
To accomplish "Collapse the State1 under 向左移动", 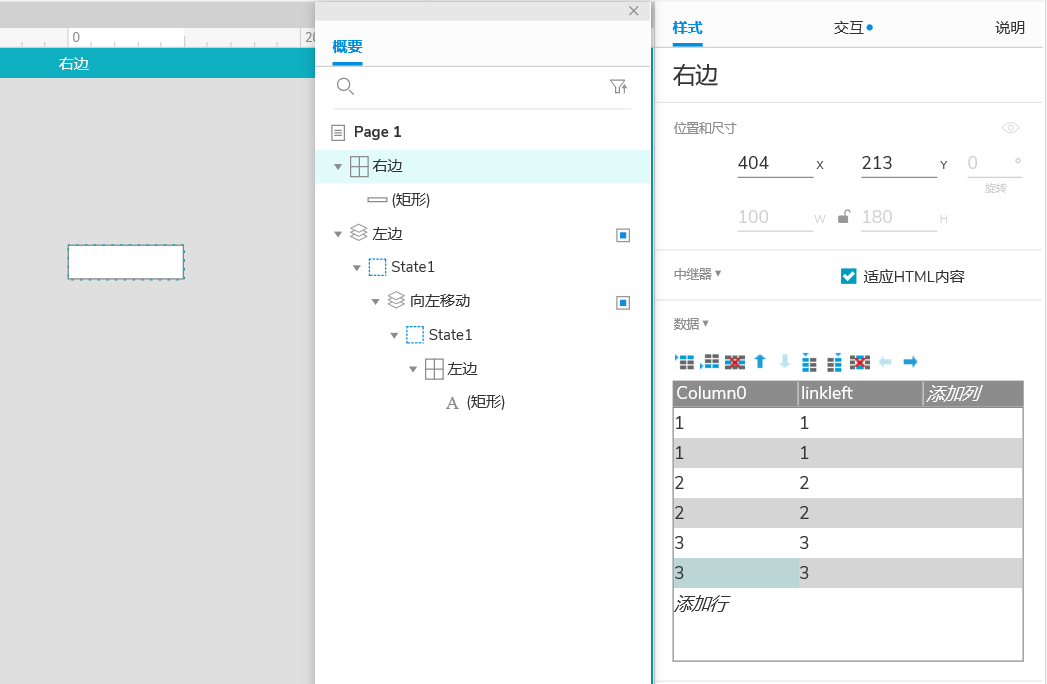I will 394,335.
